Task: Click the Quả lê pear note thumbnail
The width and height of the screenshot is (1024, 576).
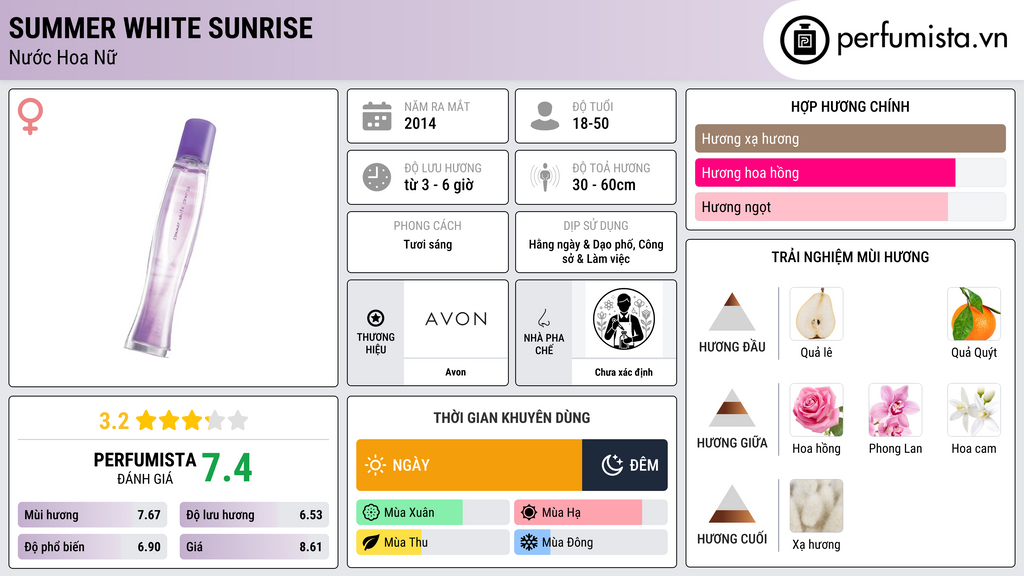Action: 816,314
